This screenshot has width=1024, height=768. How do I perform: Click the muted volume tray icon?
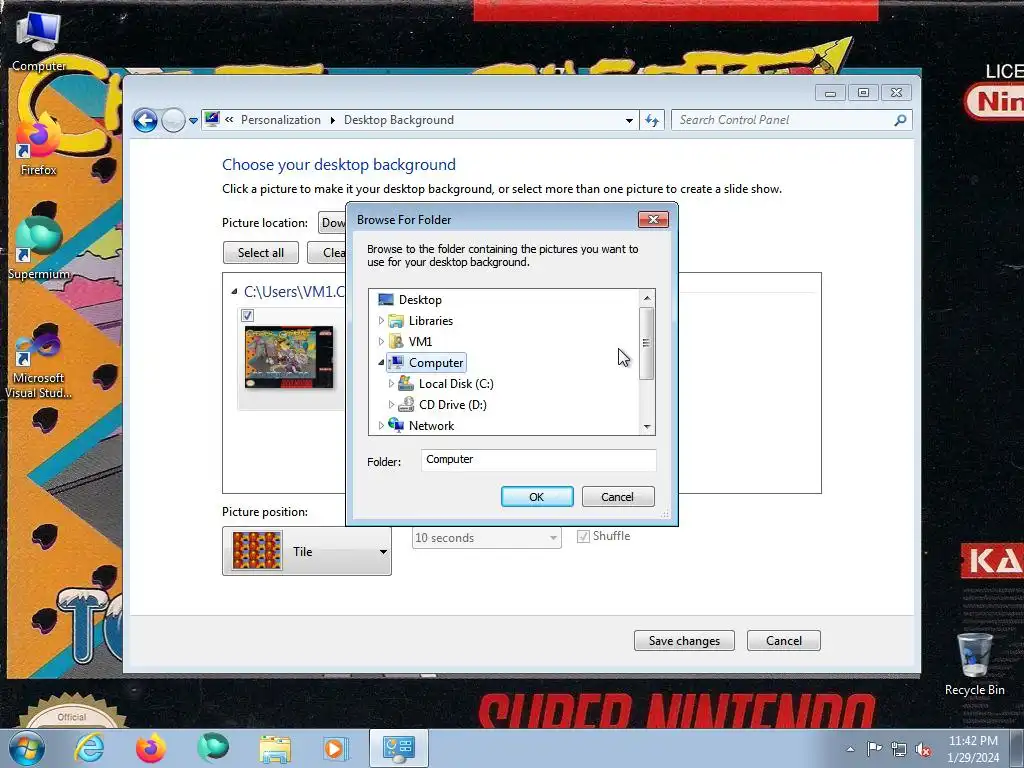923,749
